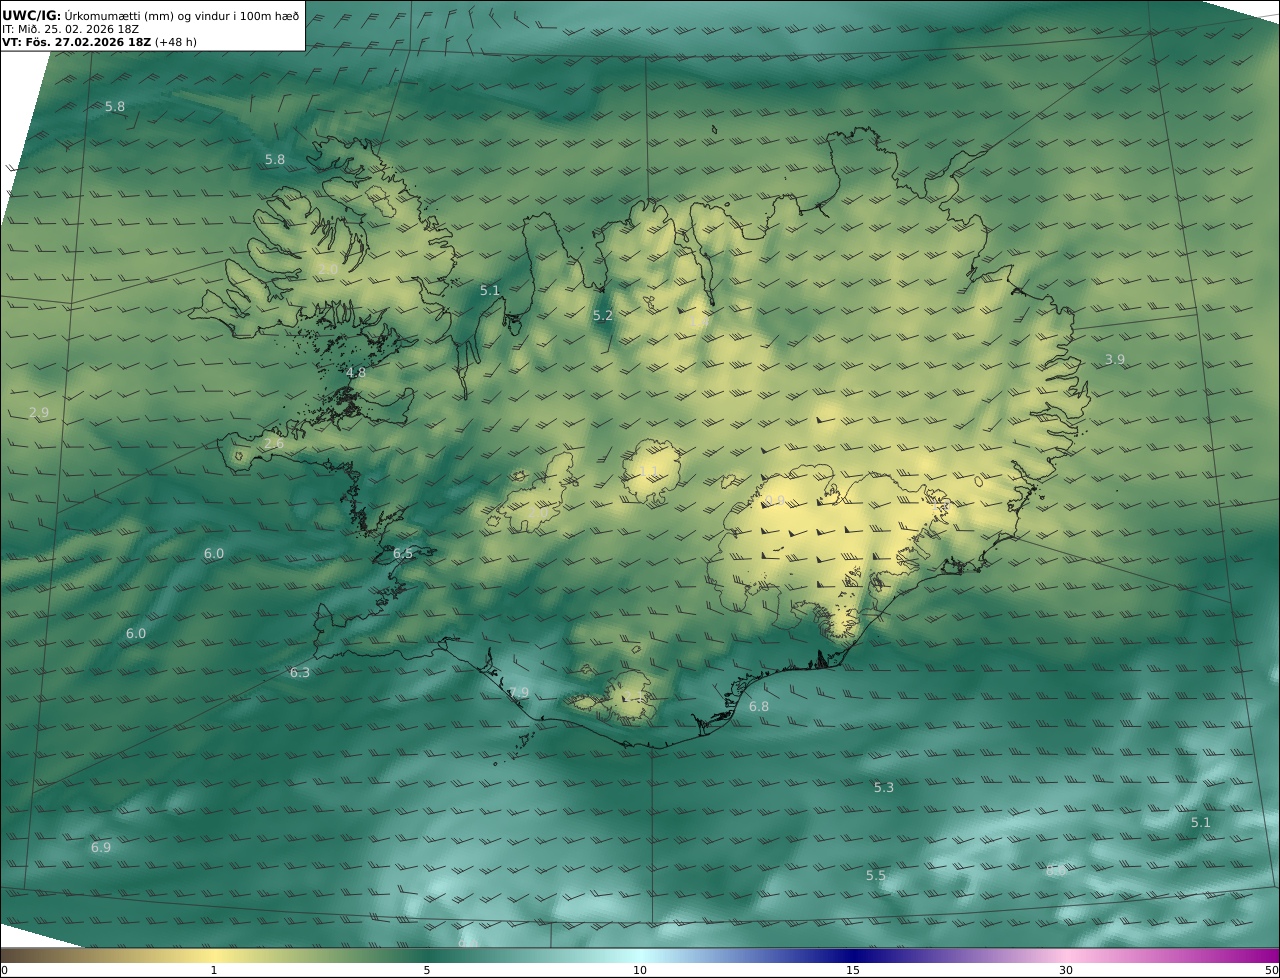Pick the 6.3 value label
This screenshot has height=978, width=1280.
pos(299,673)
